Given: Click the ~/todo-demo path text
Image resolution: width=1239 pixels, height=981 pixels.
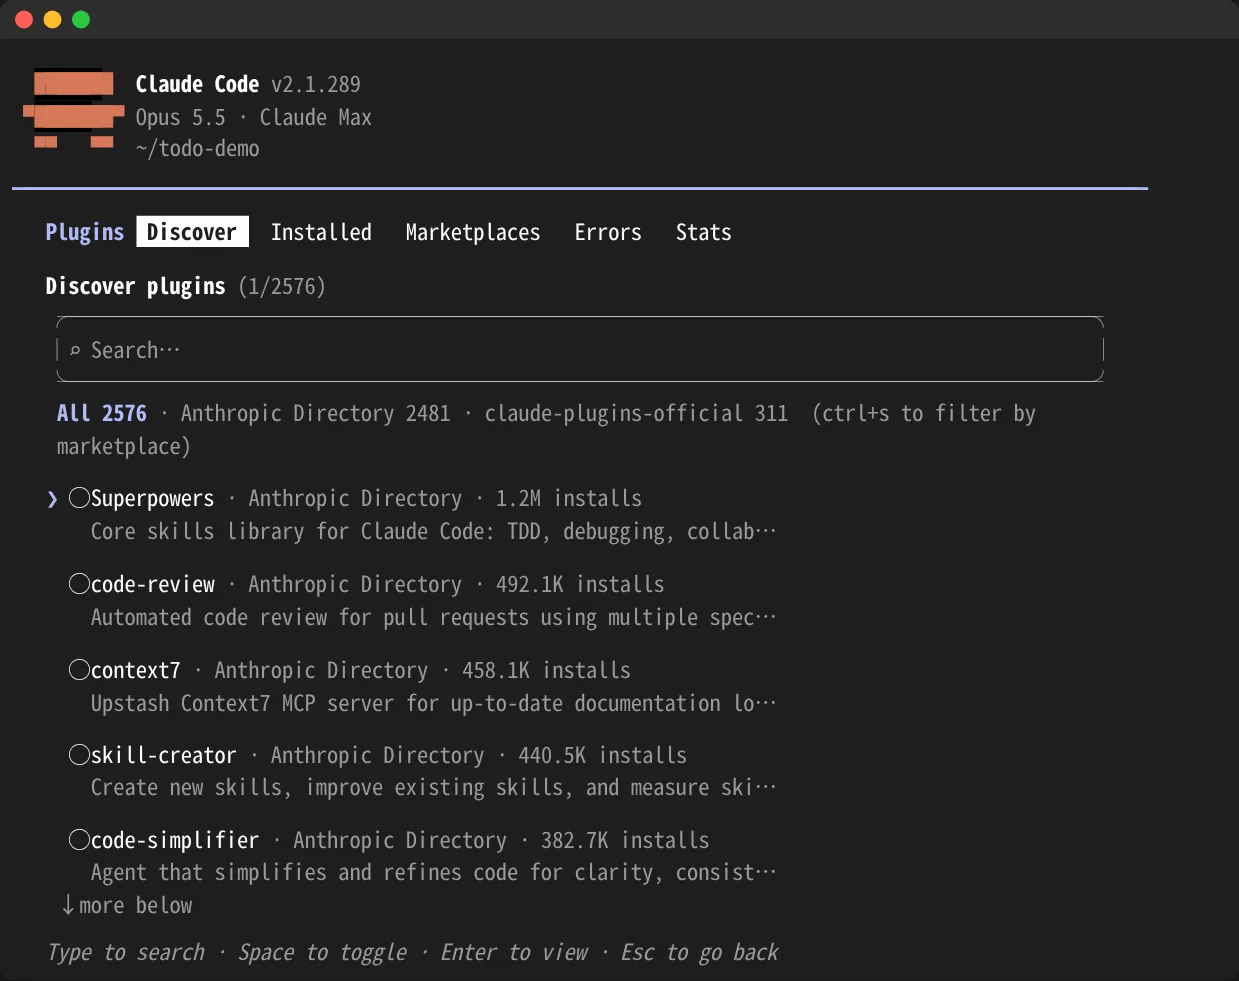Looking at the screenshot, I should (198, 149).
